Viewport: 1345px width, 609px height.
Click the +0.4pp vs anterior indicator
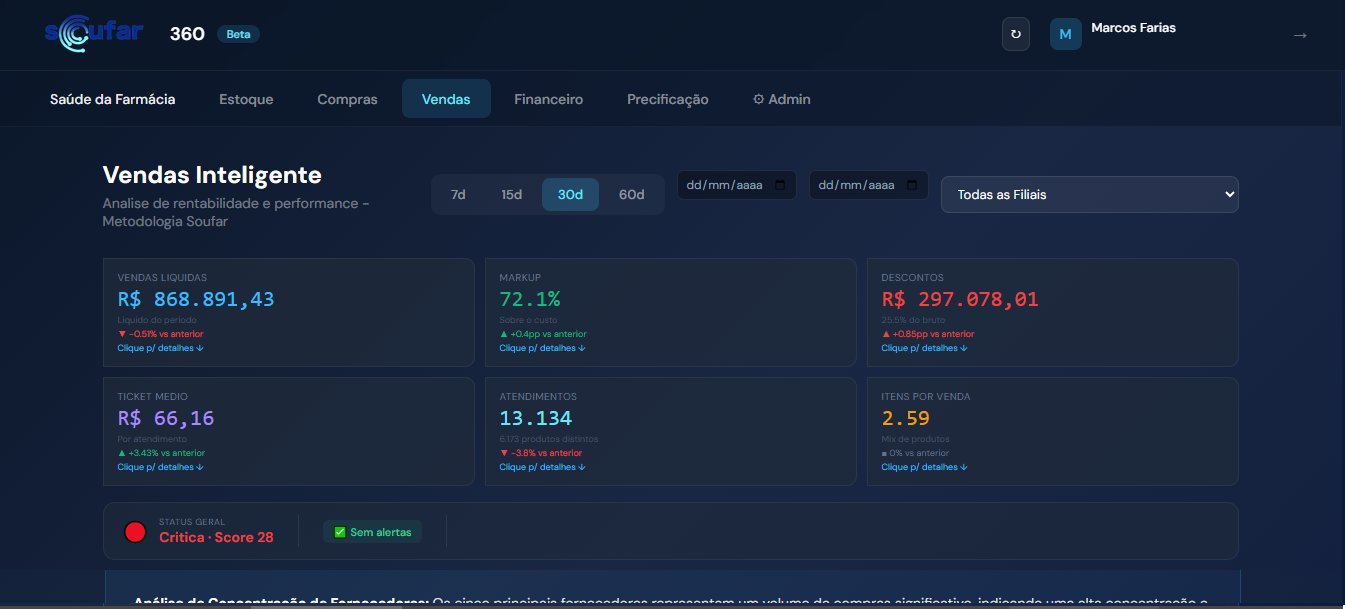pyautogui.click(x=543, y=334)
